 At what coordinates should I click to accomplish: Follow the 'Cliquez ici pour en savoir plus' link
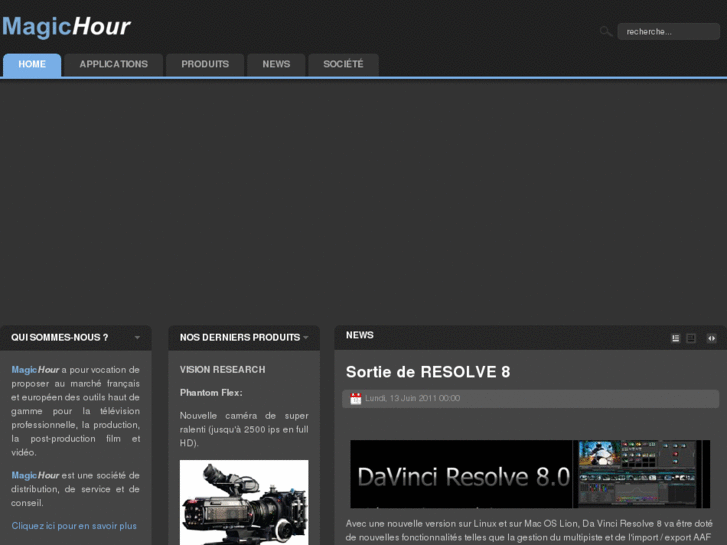pyautogui.click(x=74, y=526)
